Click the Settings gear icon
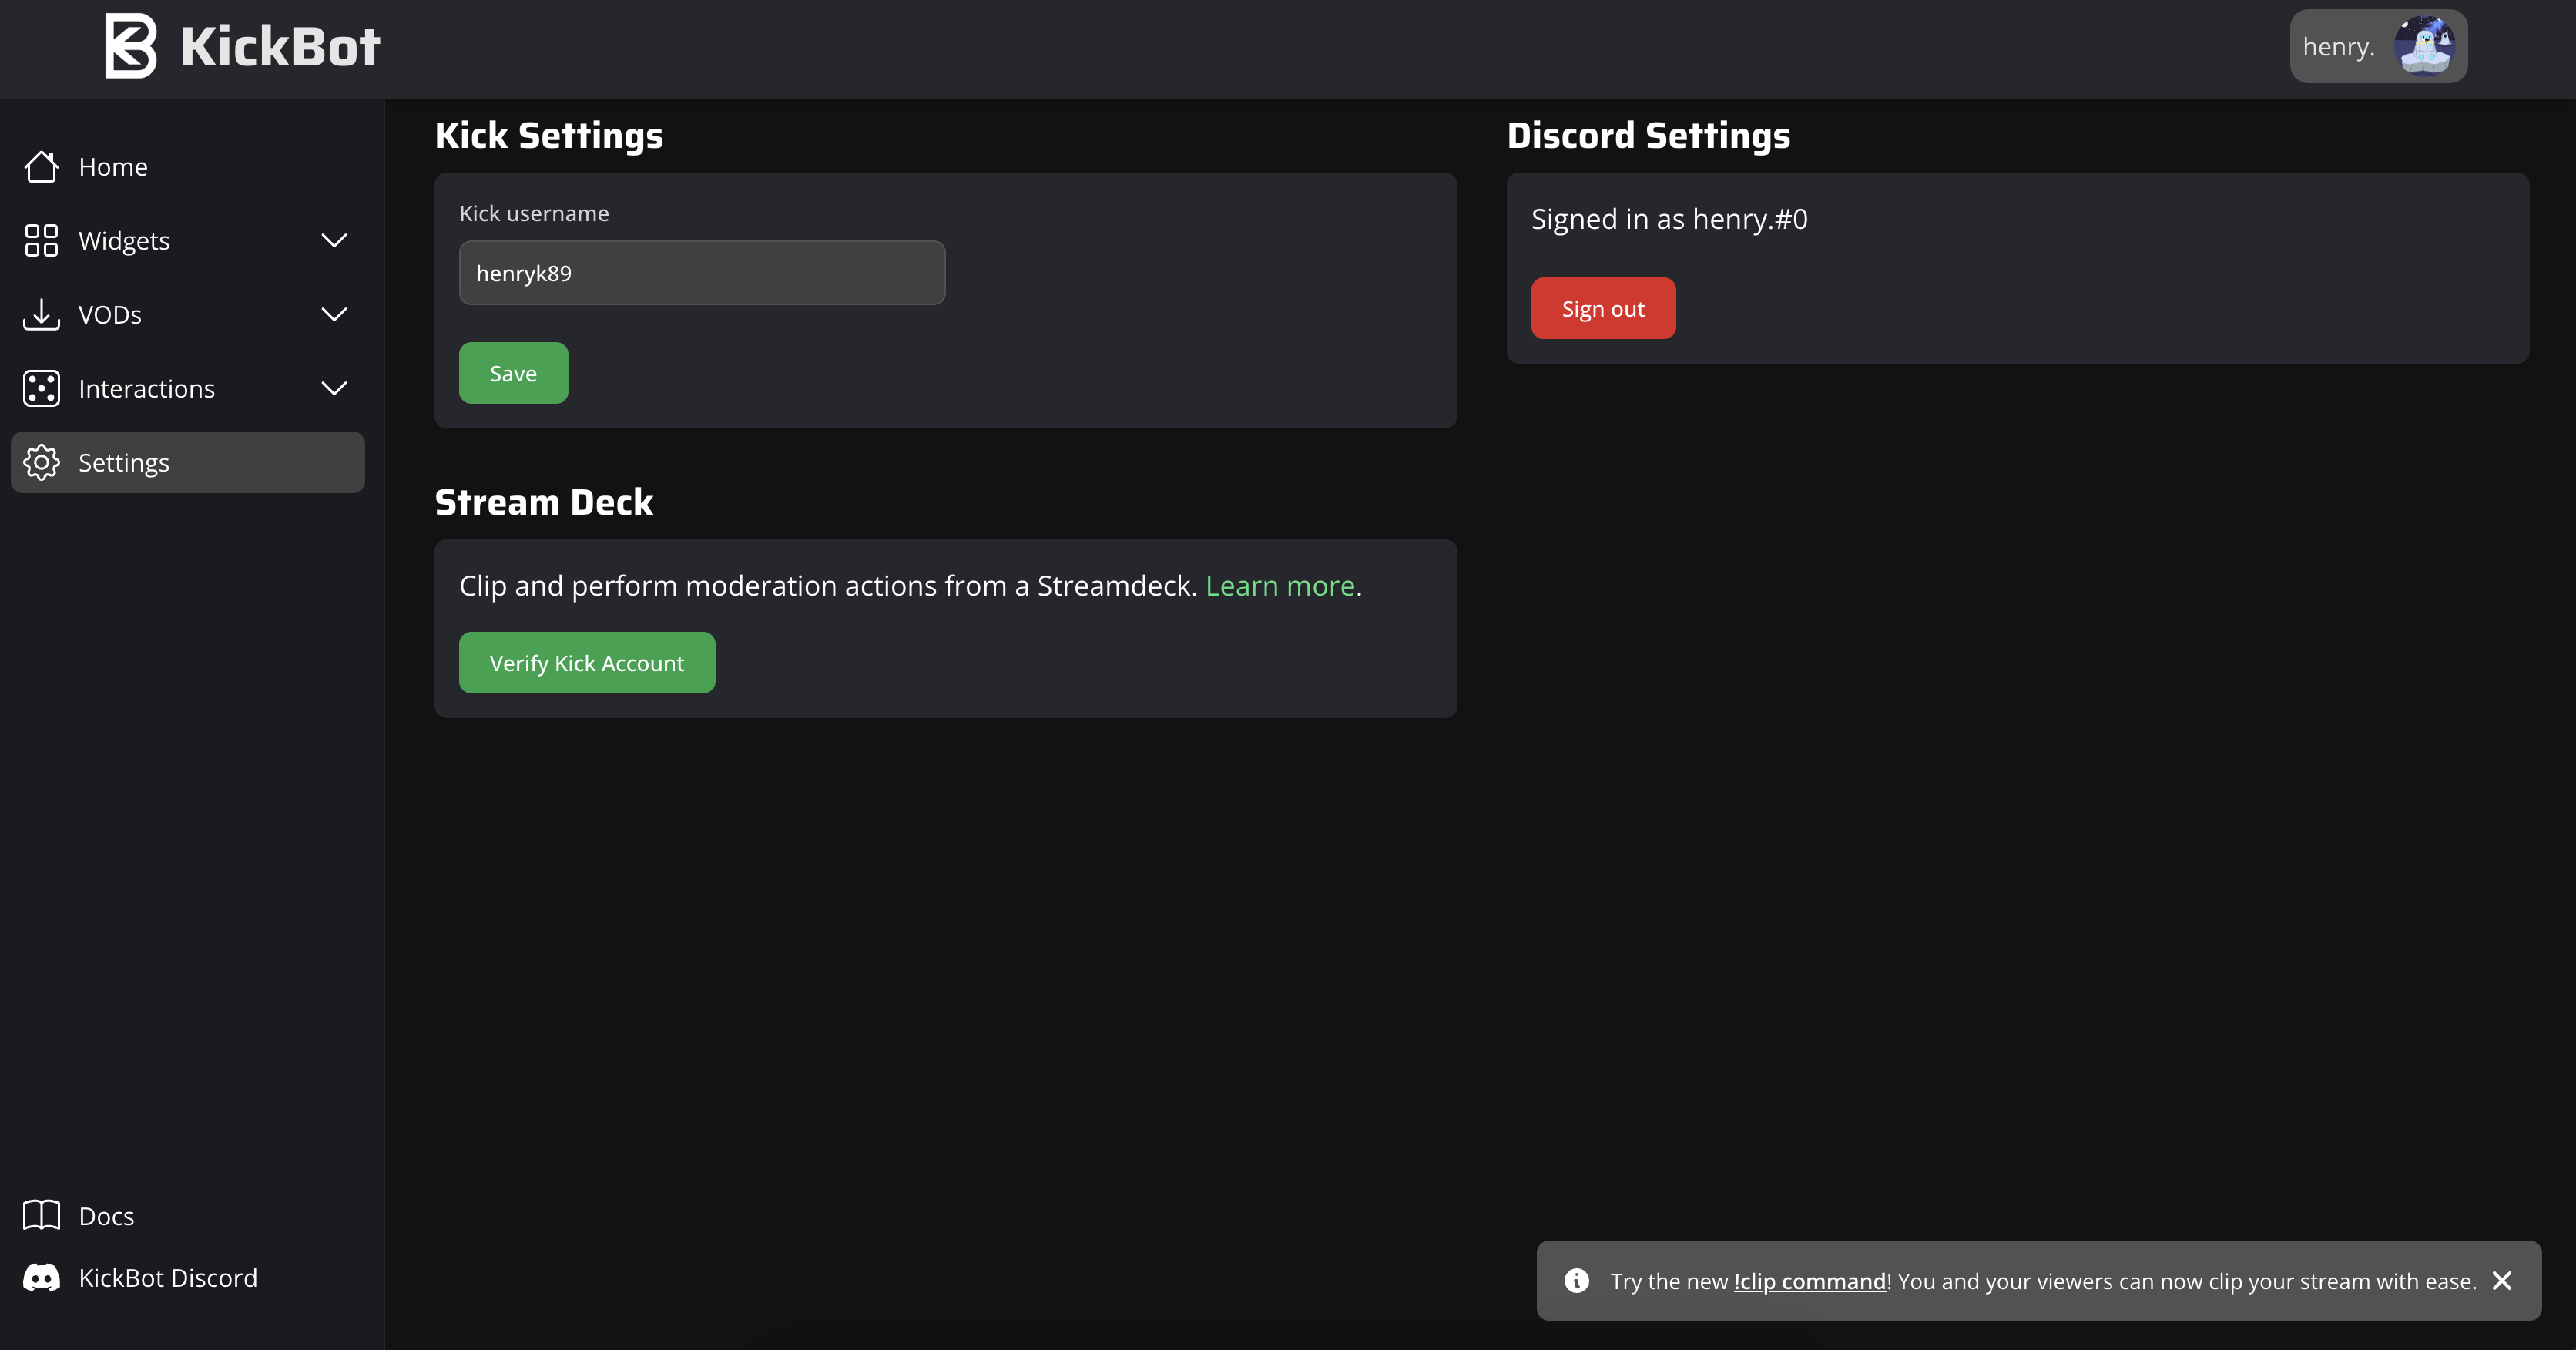The height and width of the screenshot is (1350, 2576). point(41,463)
